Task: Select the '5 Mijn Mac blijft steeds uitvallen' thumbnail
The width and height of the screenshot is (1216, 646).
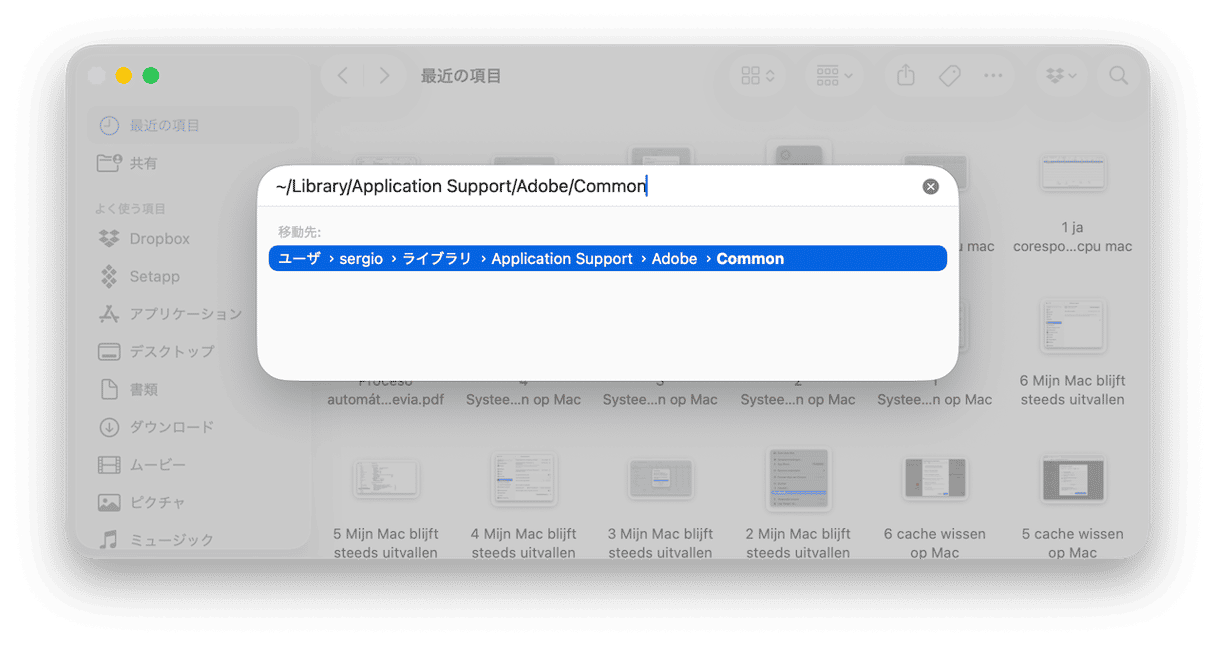Action: (x=385, y=478)
